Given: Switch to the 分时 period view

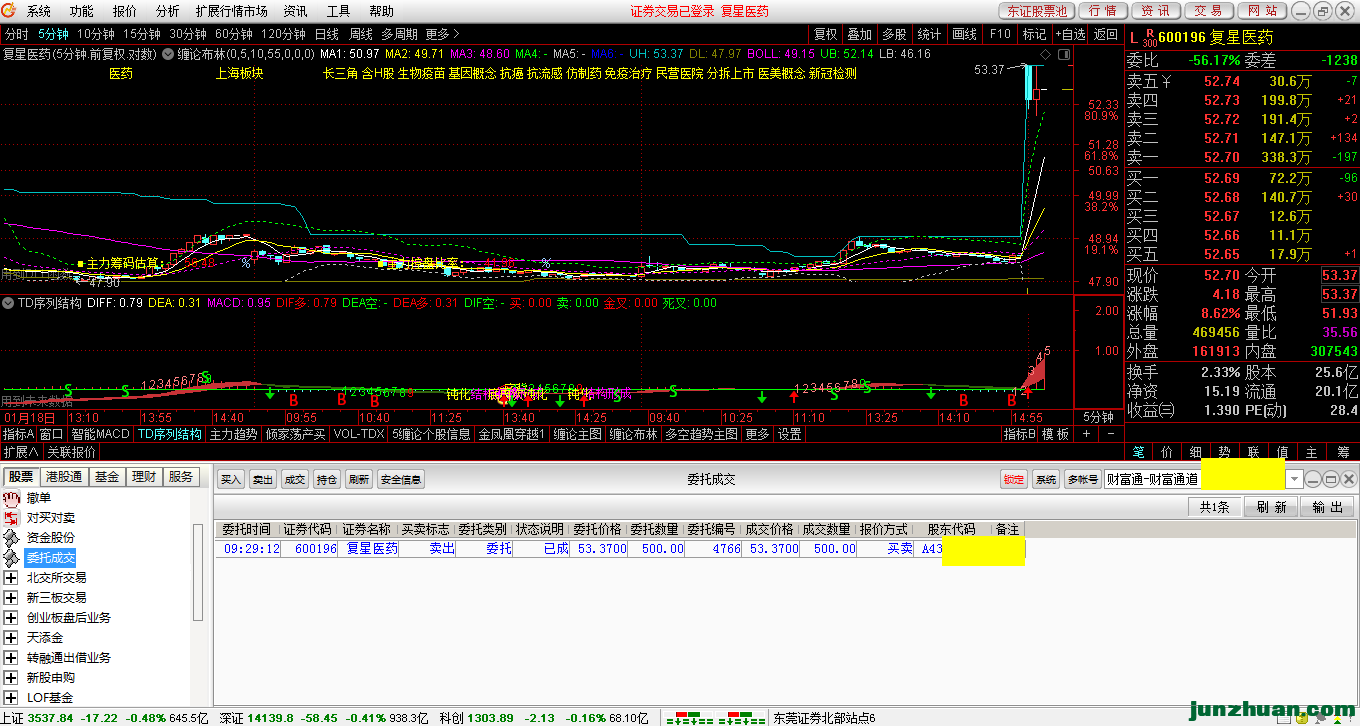Looking at the screenshot, I should 17,34.
